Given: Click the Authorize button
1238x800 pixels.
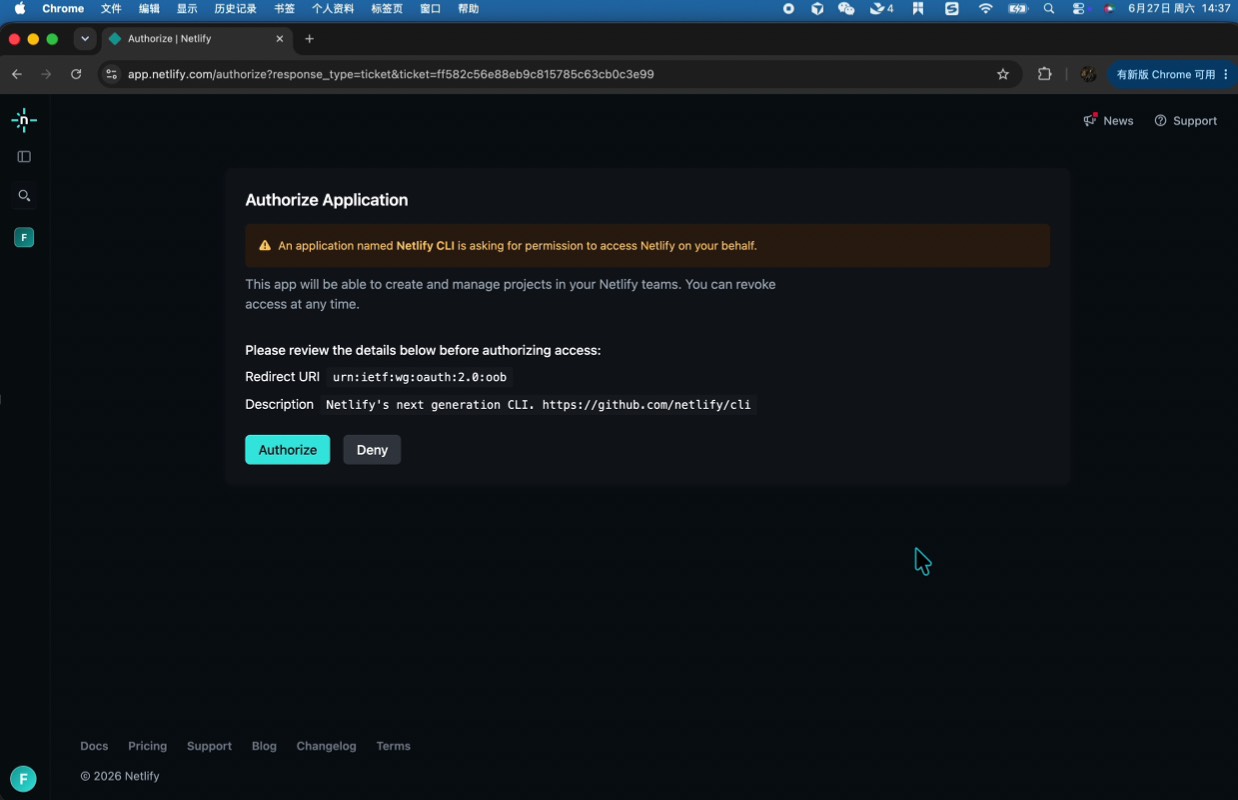Looking at the screenshot, I should (287, 450).
